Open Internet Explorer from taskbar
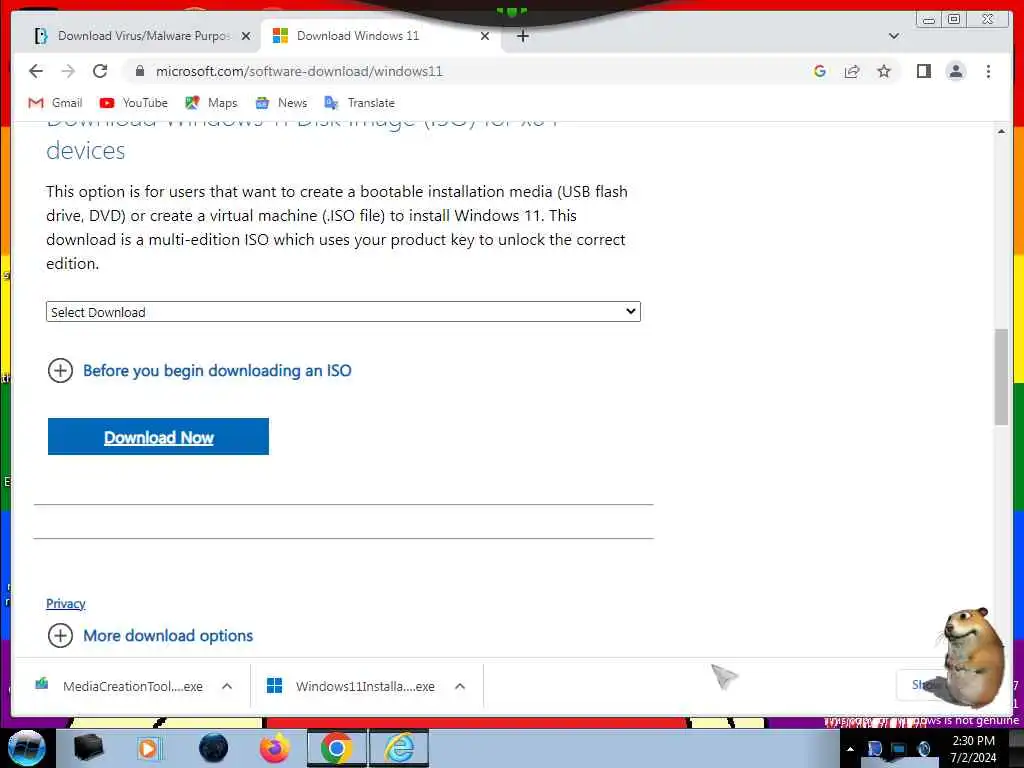 [x=399, y=748]
